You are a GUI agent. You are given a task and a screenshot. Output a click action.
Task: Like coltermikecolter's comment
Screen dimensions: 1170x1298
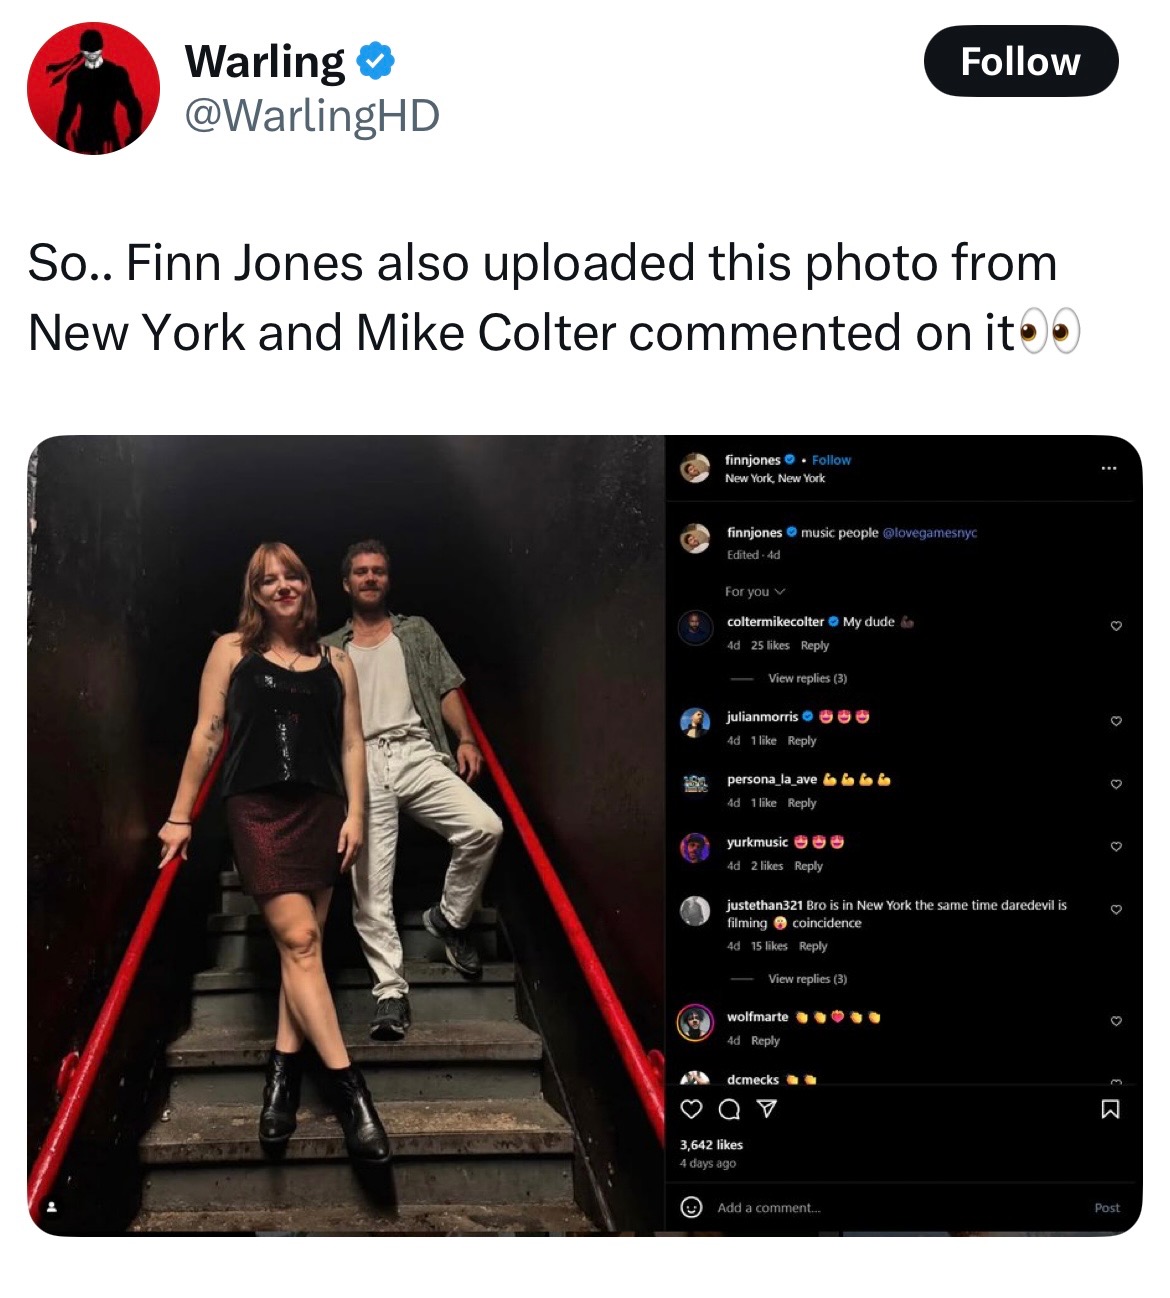pos(1116,626)
